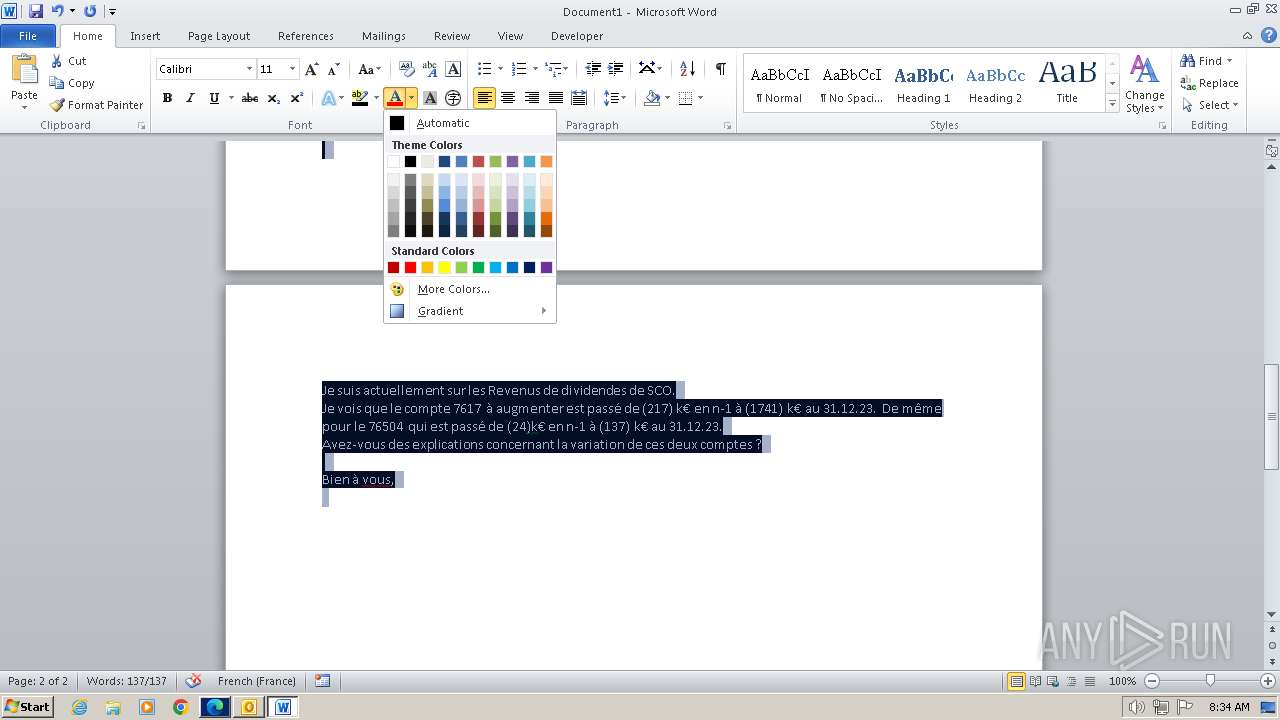
Task: Pick standard Dark Red font color
Action: pyautogui.click(x=393, y=267)
